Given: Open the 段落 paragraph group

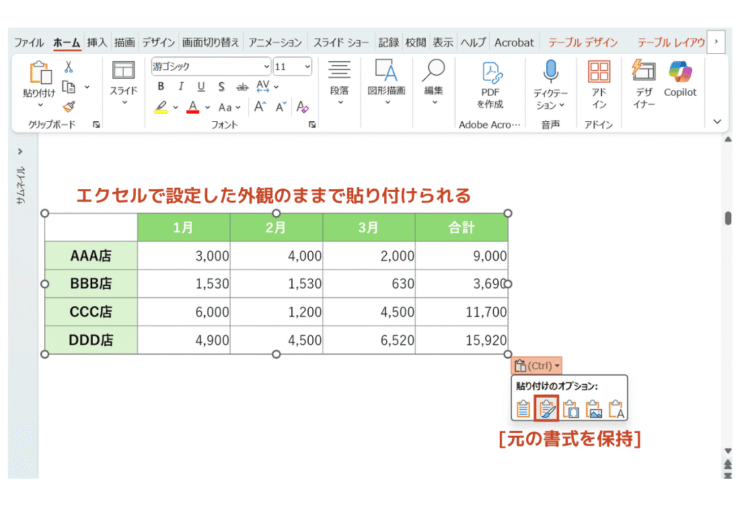Looking at the screenshot, I should pyautogui.click(x=339, y=83).
